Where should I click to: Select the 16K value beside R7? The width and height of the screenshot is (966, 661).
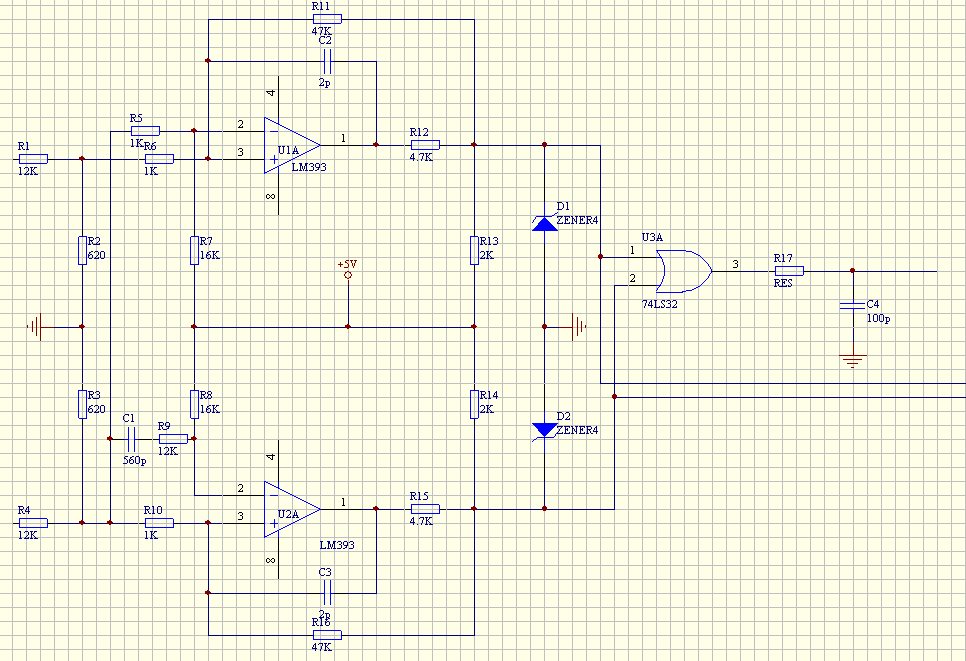click(209, 255)
